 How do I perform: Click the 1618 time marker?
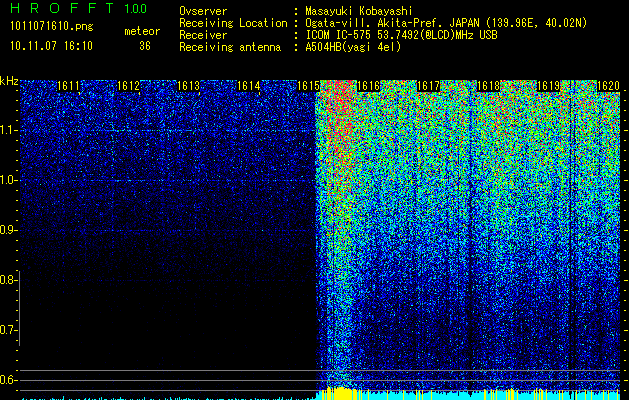click(x=489, y=86)
